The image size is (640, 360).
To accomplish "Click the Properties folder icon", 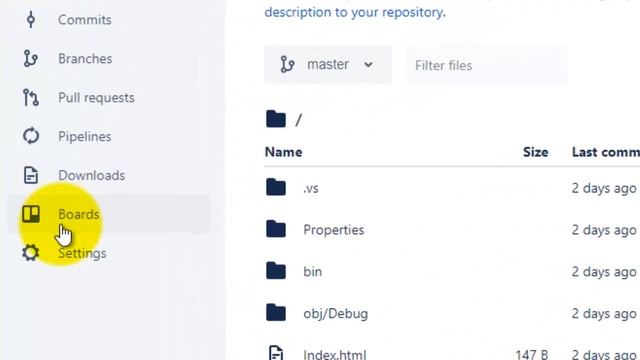I will [276, 229].
